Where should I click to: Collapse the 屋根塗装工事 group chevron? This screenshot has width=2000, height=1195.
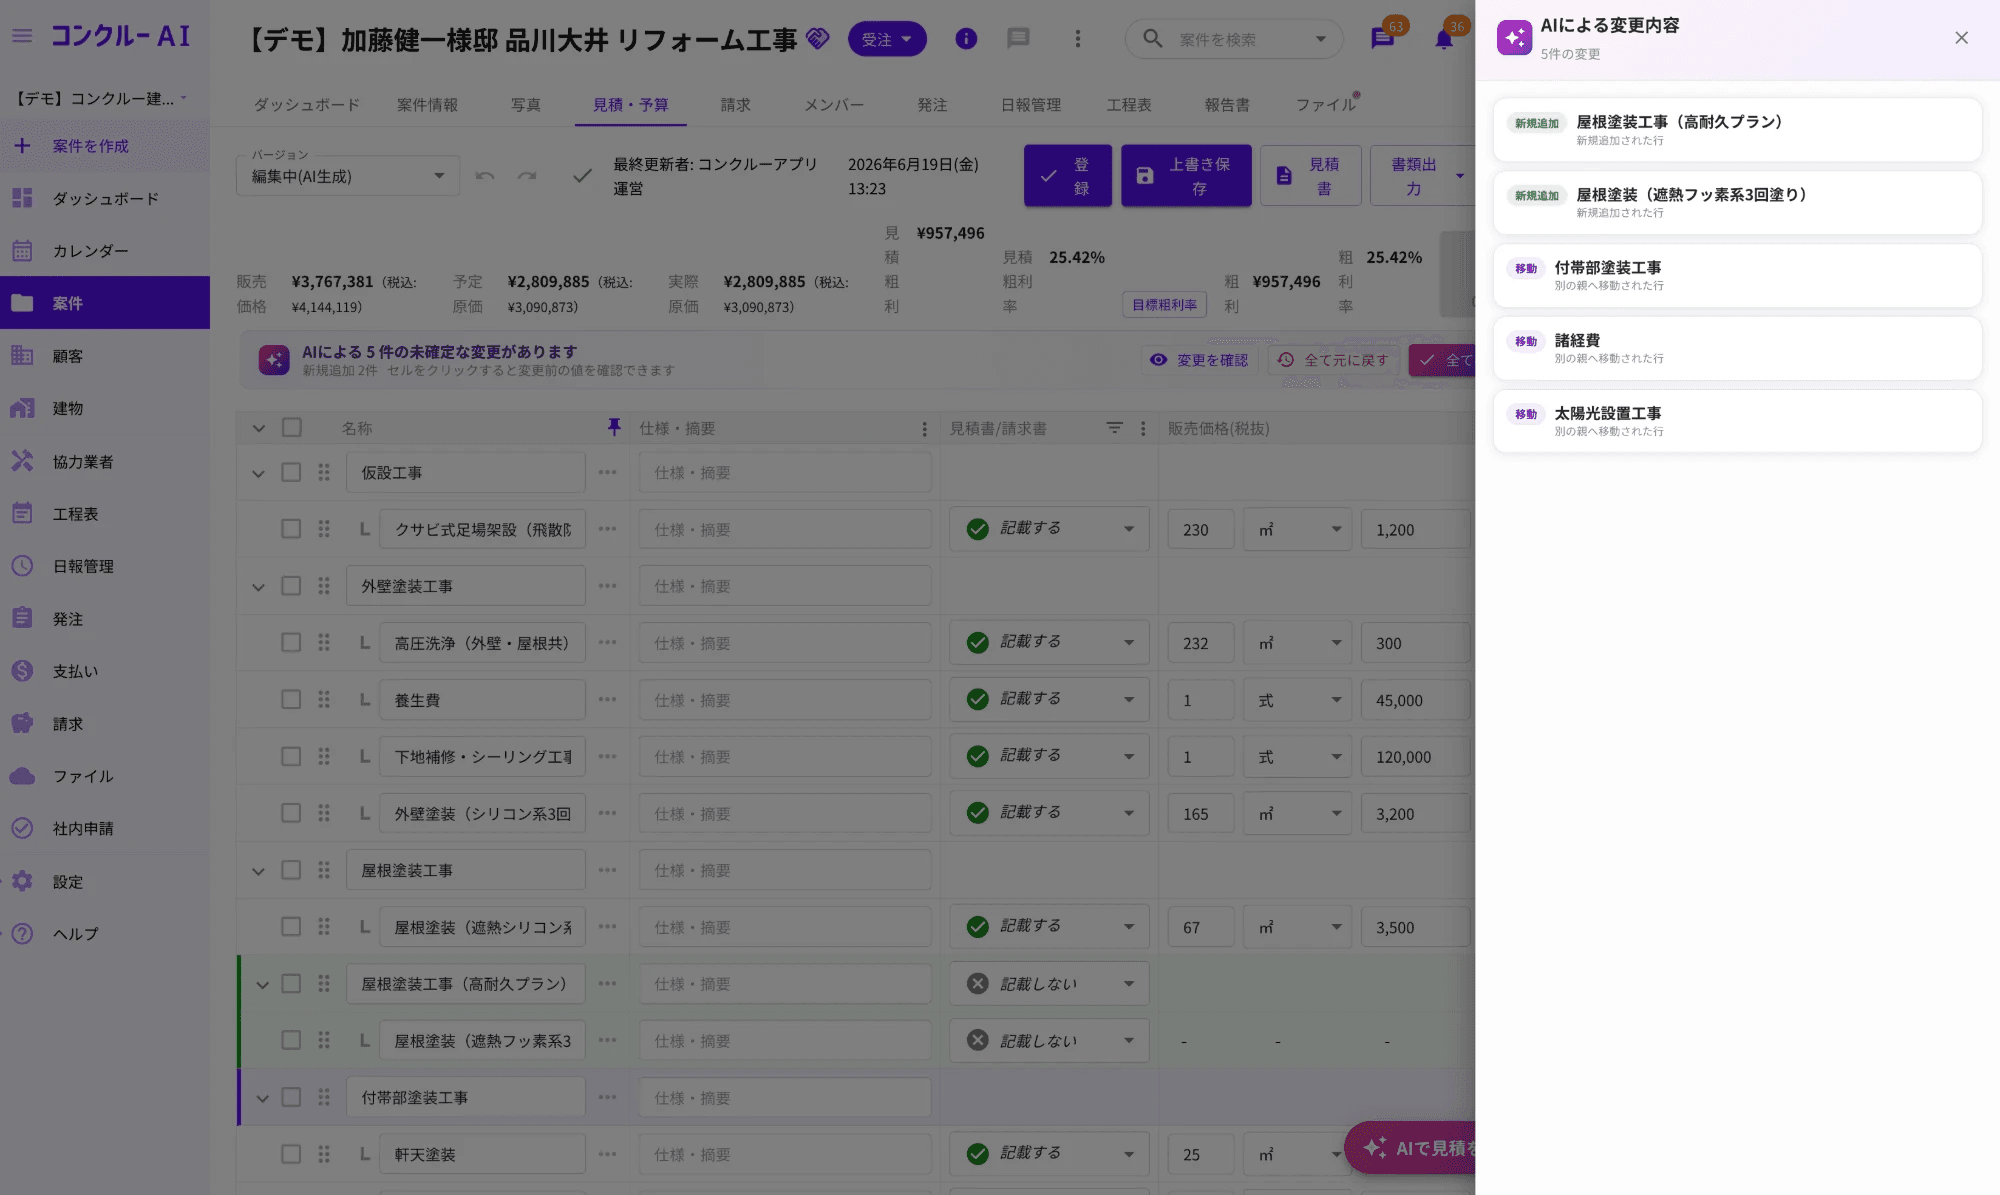[x=258, y=871]
